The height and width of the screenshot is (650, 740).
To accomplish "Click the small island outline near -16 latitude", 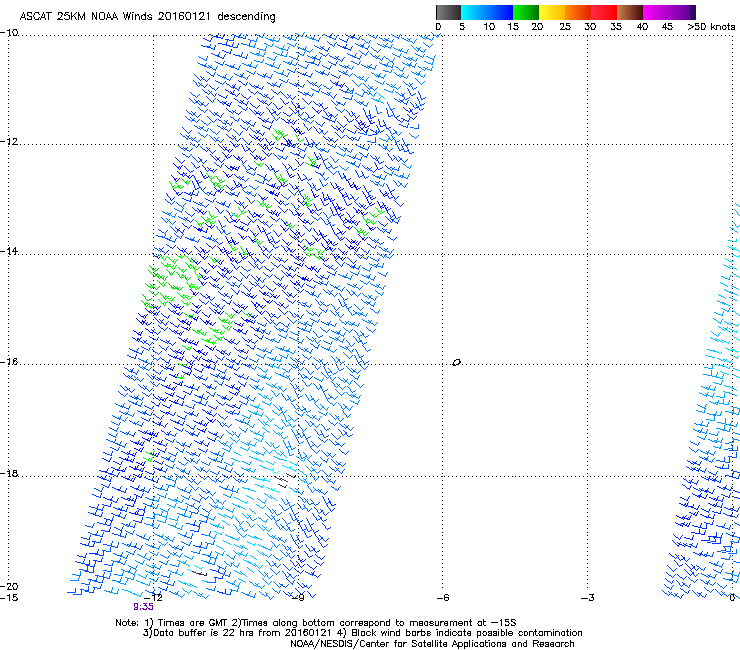I will point(456,363).
